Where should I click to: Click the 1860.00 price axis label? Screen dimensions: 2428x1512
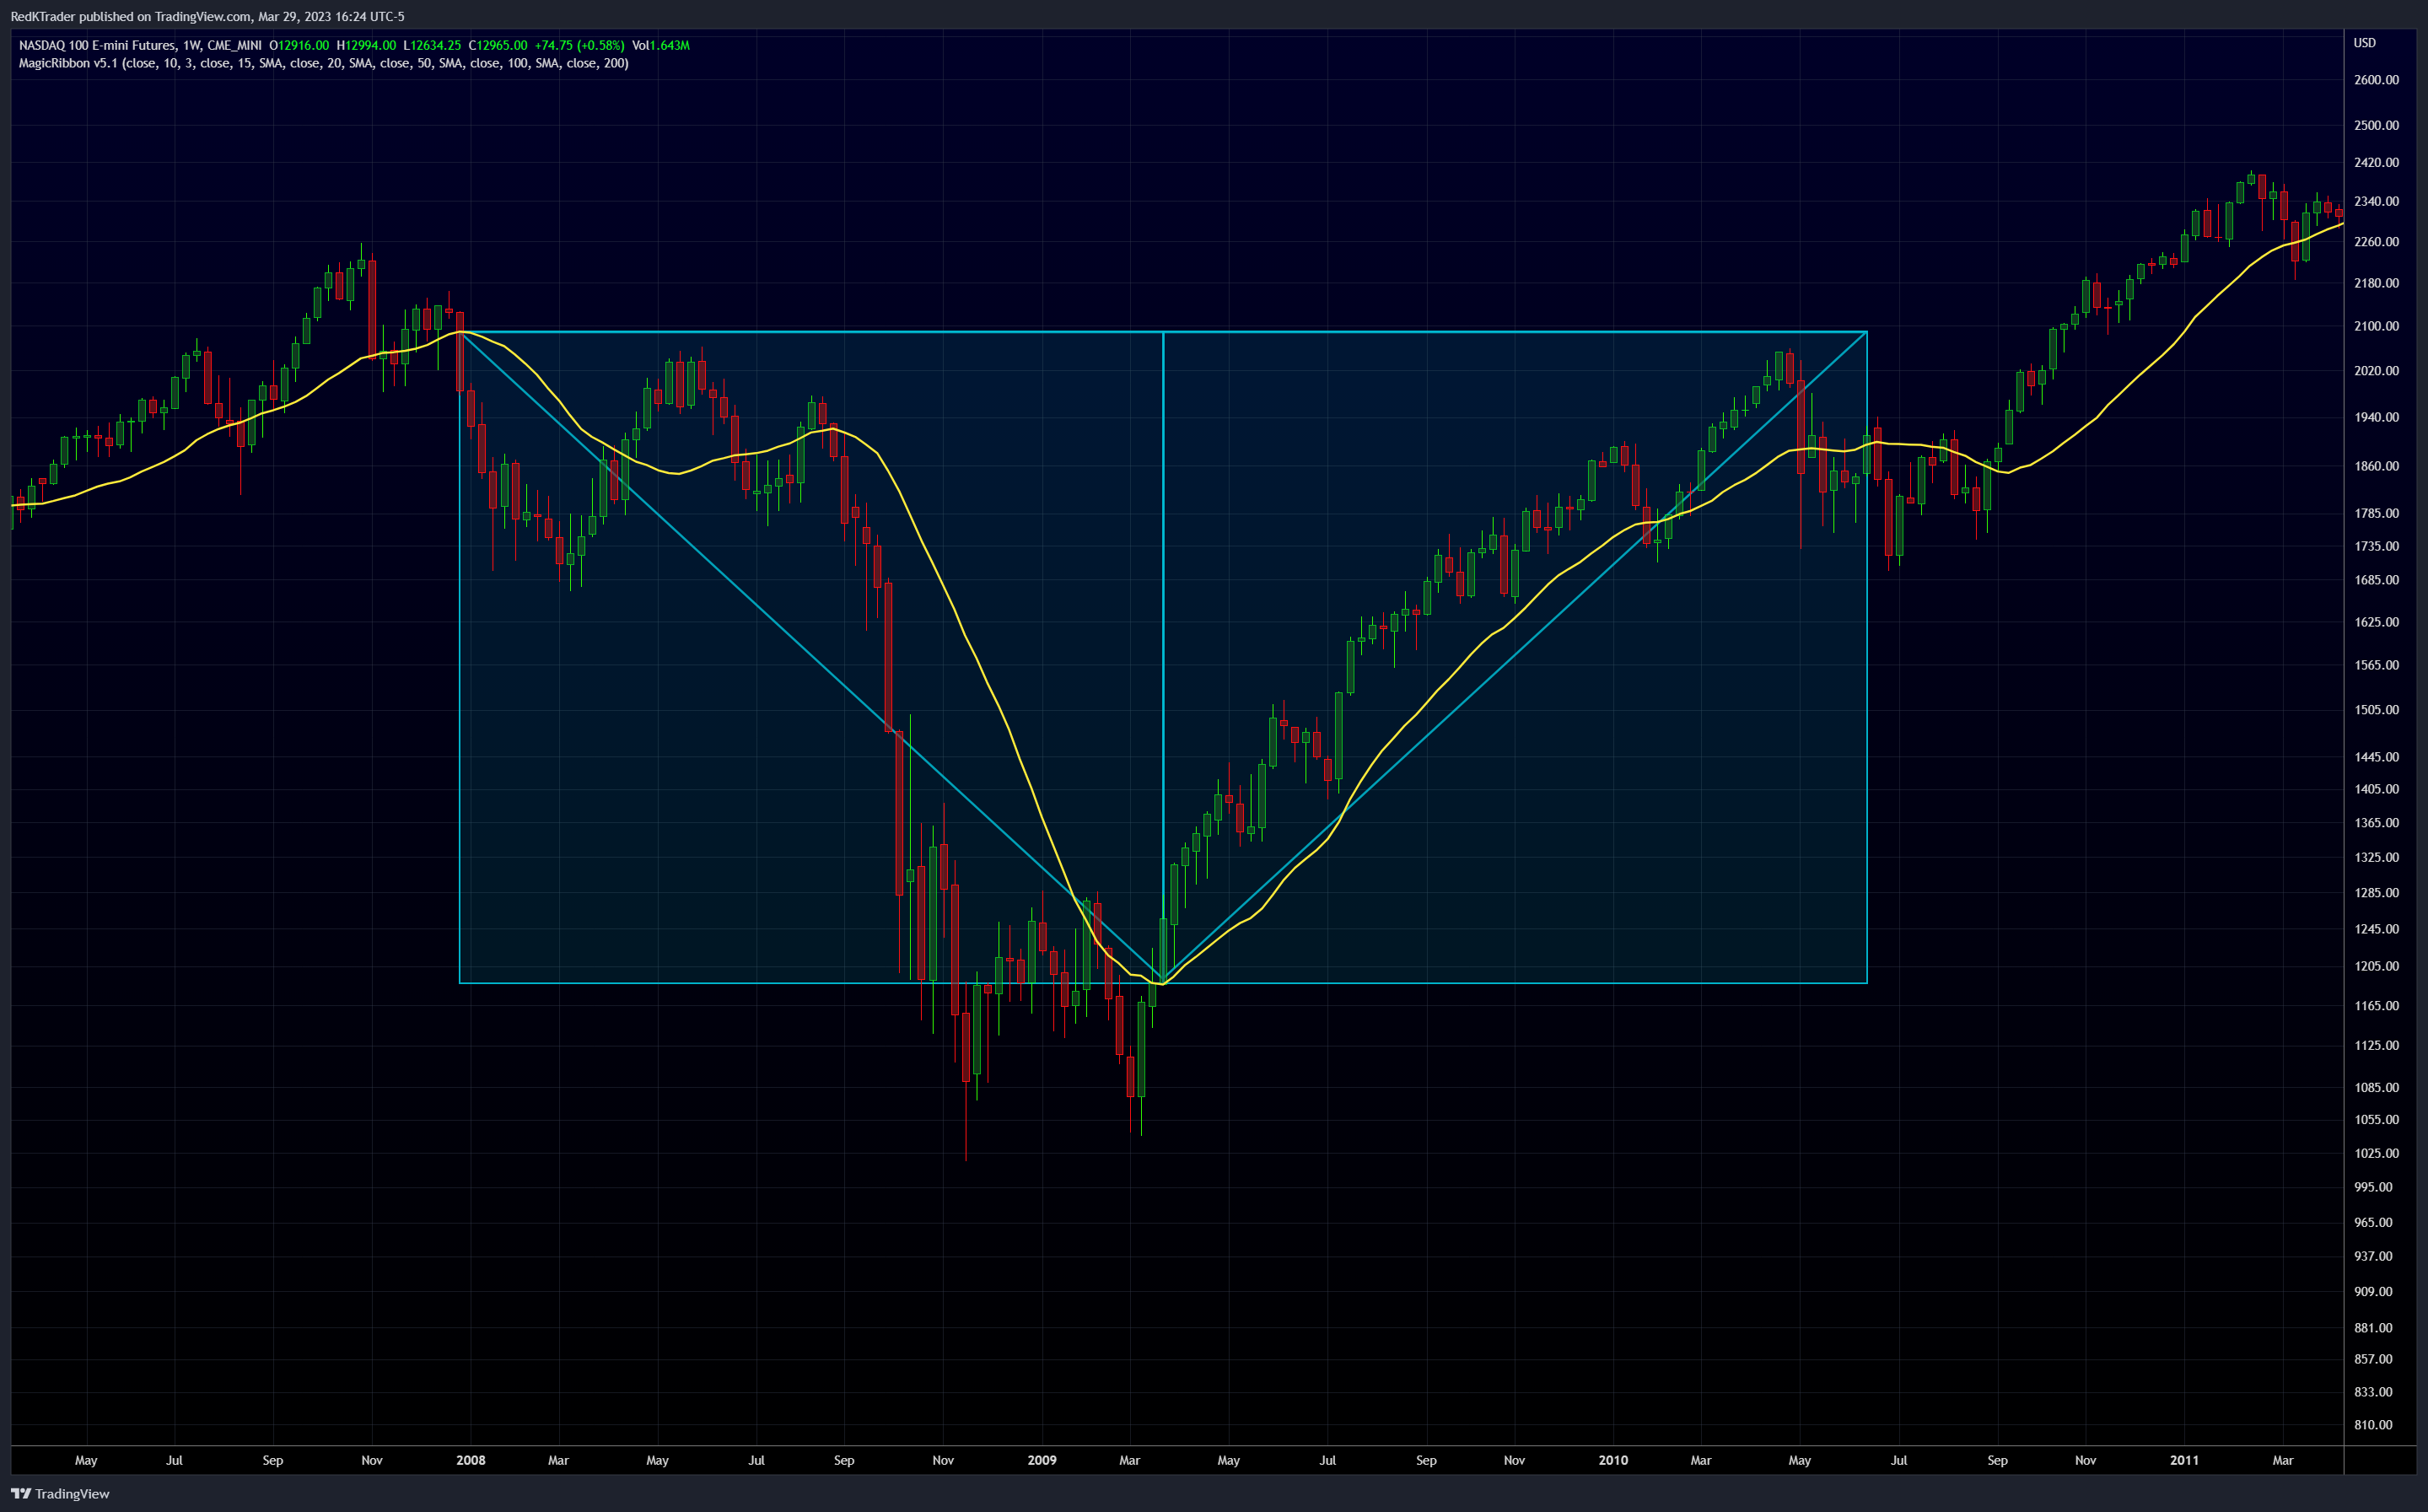point(2376,466)
